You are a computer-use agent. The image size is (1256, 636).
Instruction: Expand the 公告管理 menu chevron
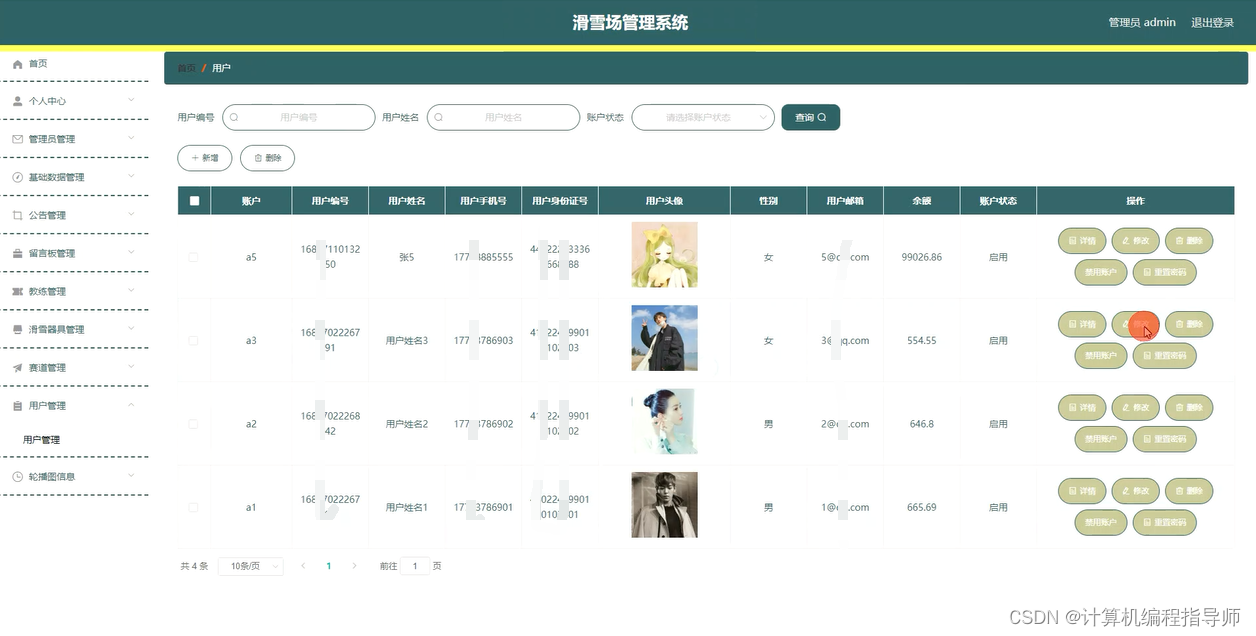coord(131,214)
